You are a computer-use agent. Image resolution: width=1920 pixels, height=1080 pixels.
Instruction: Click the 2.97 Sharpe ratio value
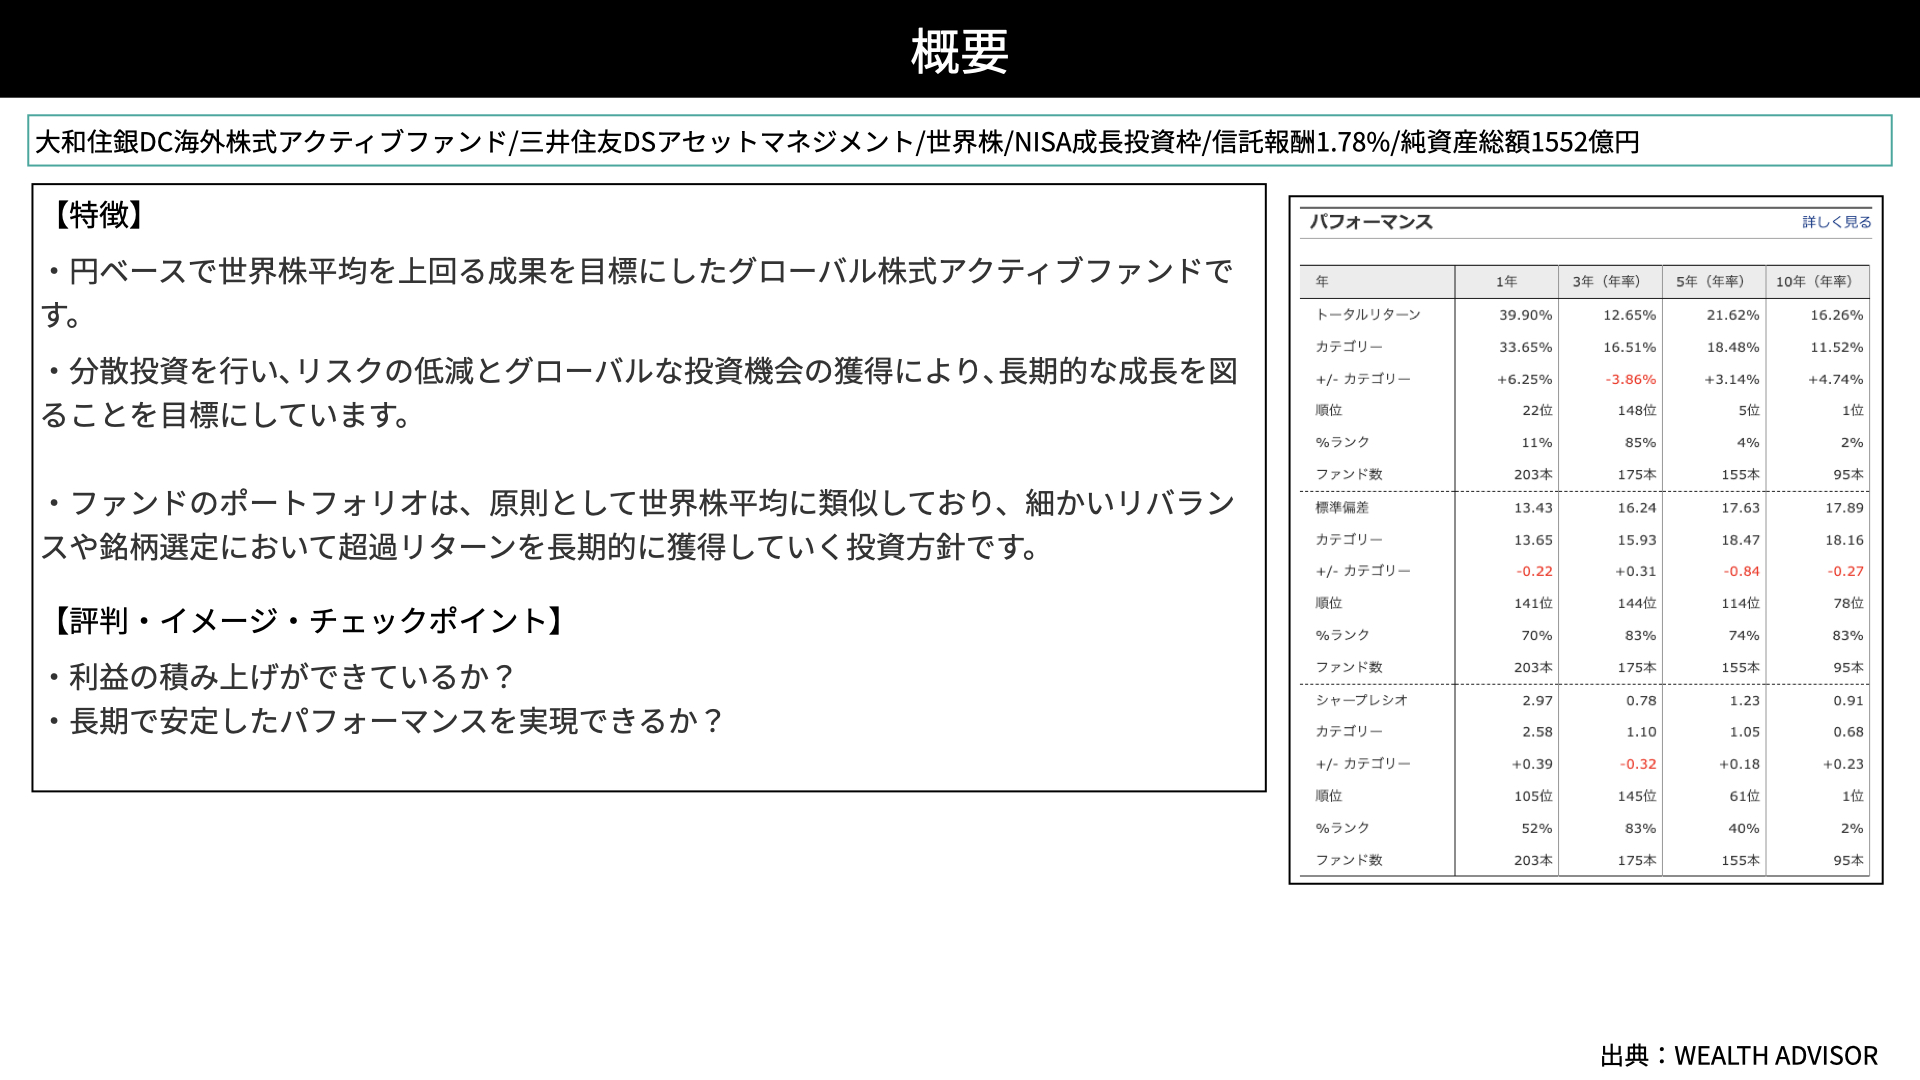[x=1537, y=701]
